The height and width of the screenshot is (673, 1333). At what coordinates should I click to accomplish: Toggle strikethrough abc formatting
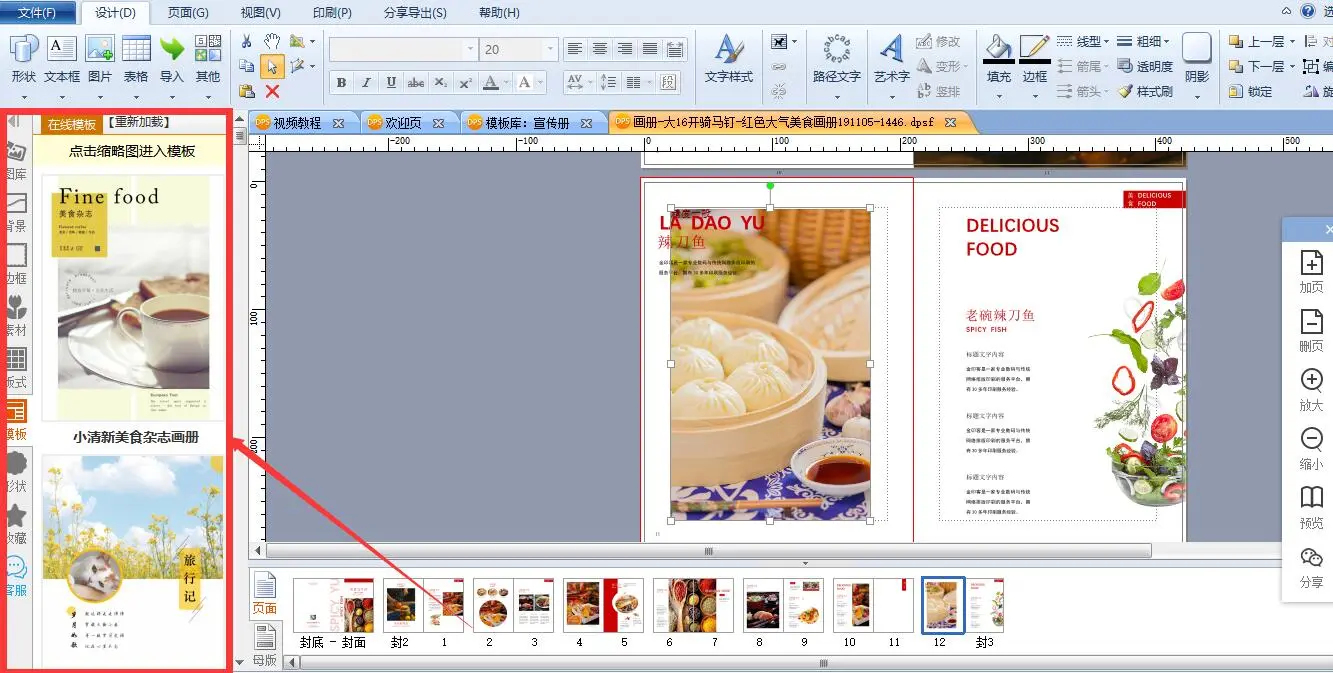[x=416, y=83]
